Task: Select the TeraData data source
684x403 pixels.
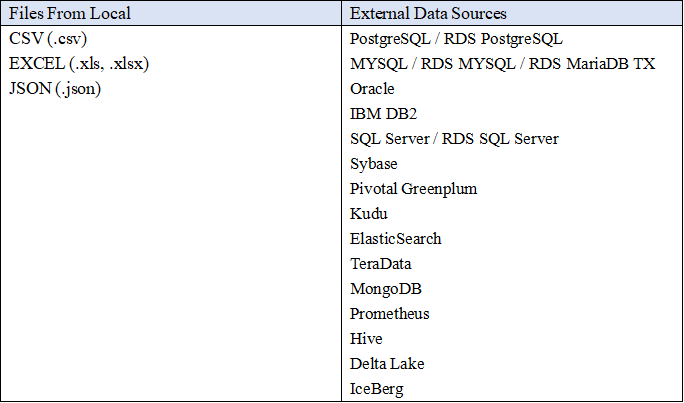Action: click(381, 264)
